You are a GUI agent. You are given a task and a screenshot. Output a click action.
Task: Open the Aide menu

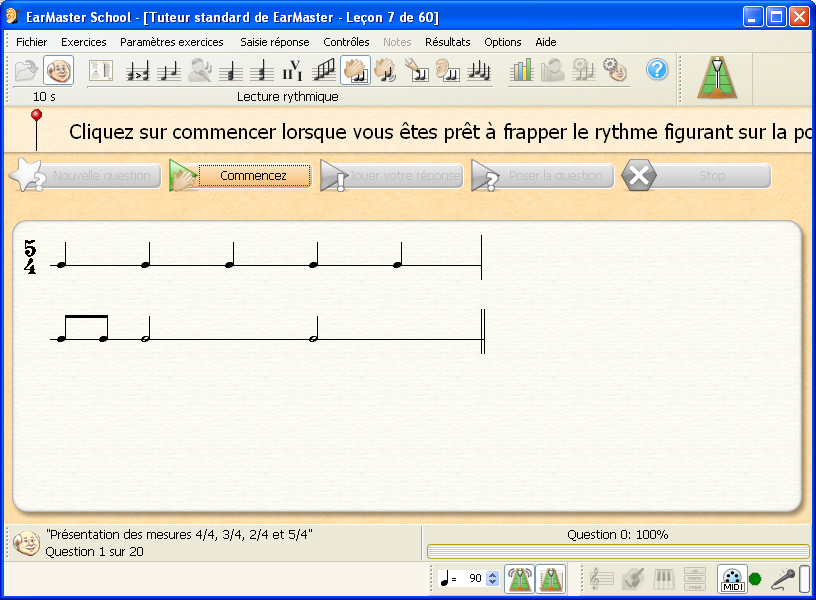pos(546,42)
